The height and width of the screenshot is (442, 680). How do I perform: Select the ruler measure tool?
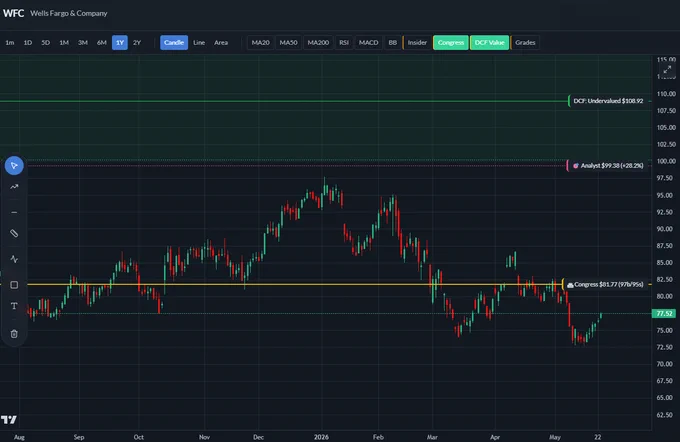point(14,233)
